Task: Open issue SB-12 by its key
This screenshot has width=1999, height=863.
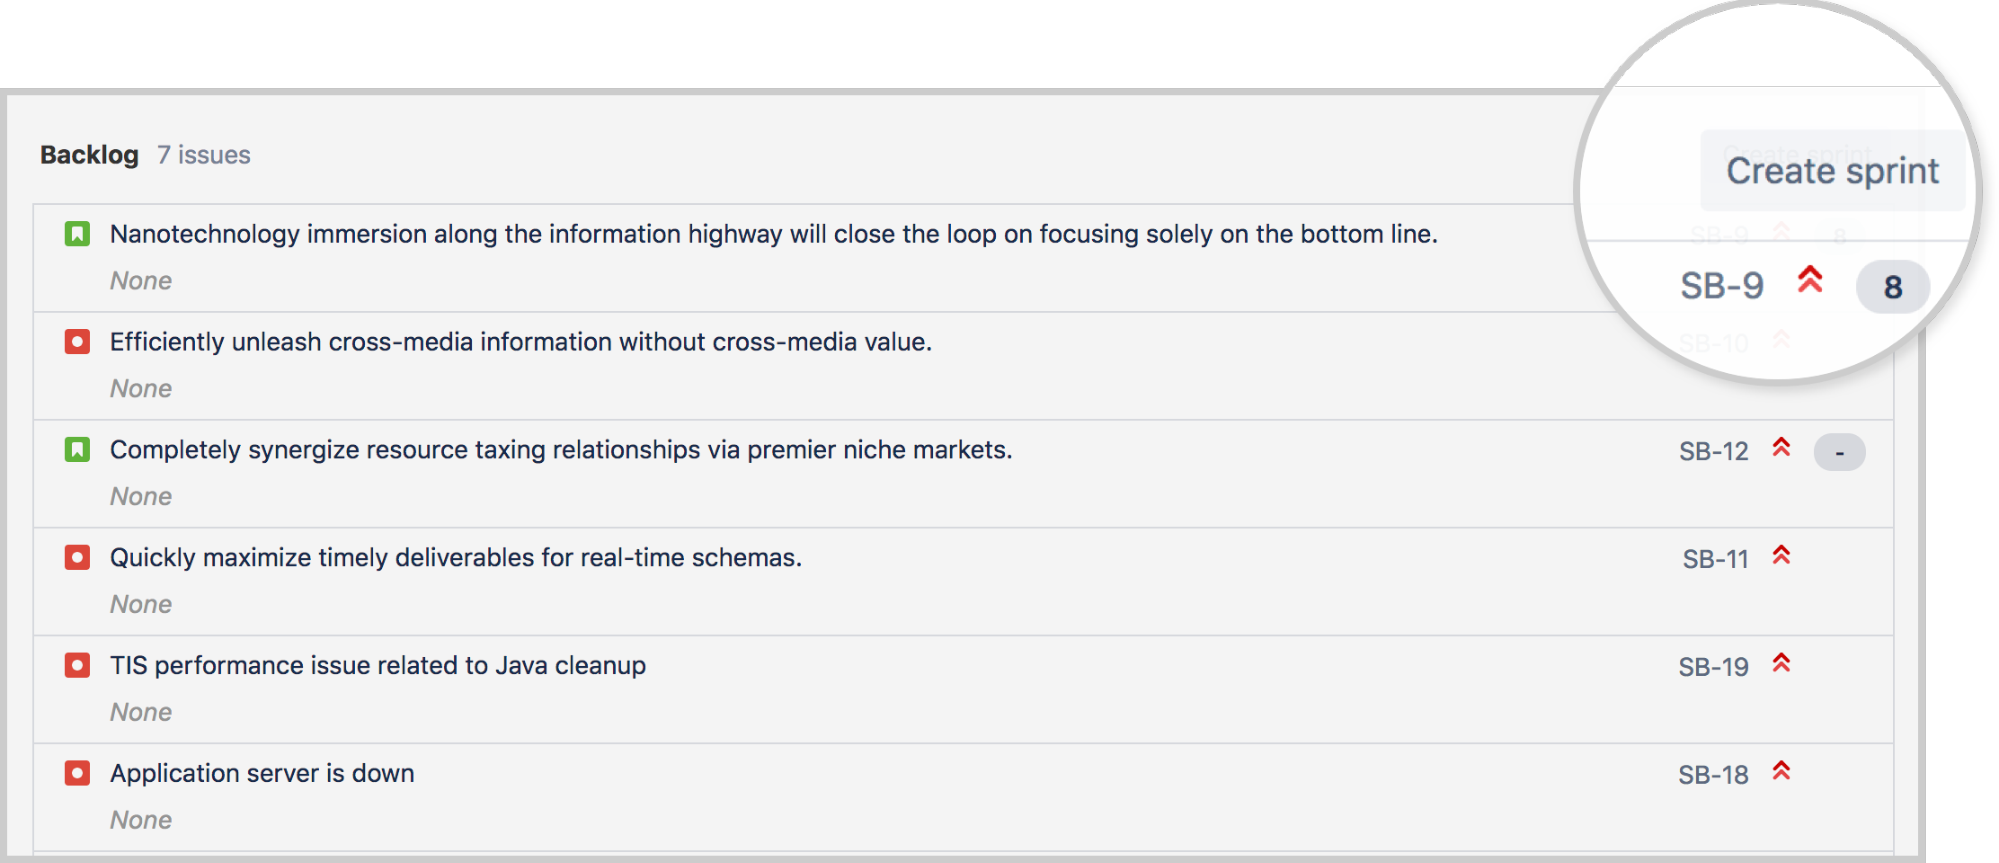Action: (1713, 450)
